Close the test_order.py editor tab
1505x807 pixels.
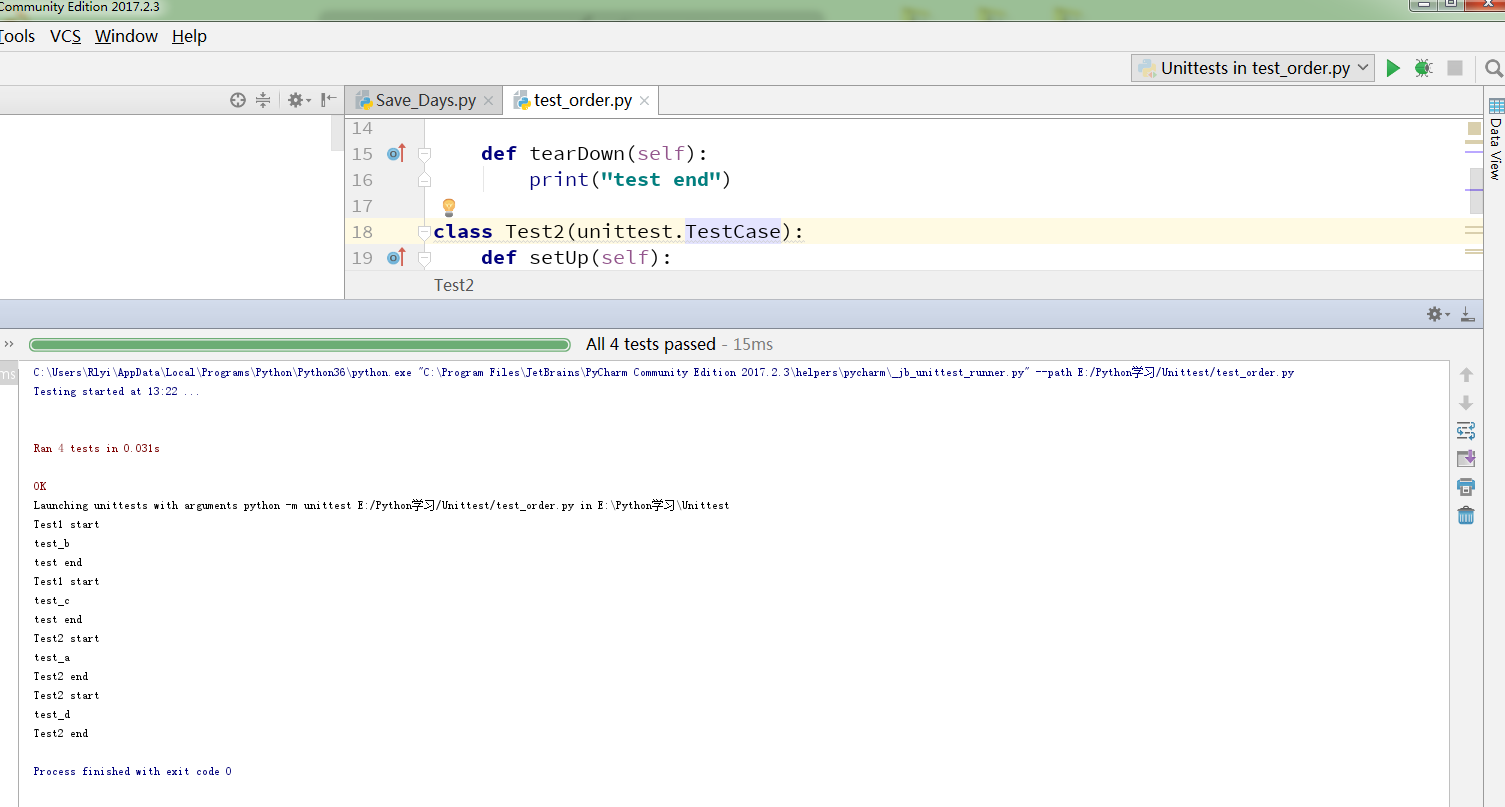[x=645, y=101]
